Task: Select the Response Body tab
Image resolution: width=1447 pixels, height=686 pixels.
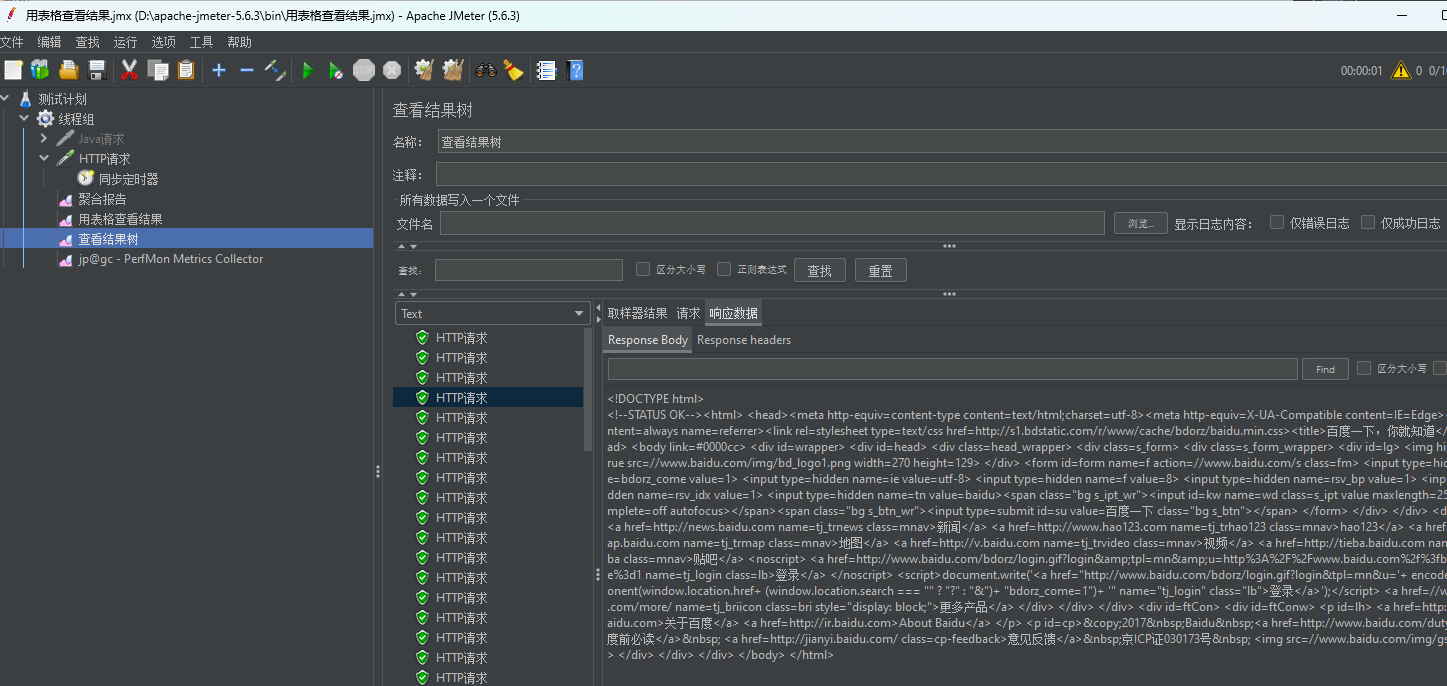Action: (x=648, y=340)
